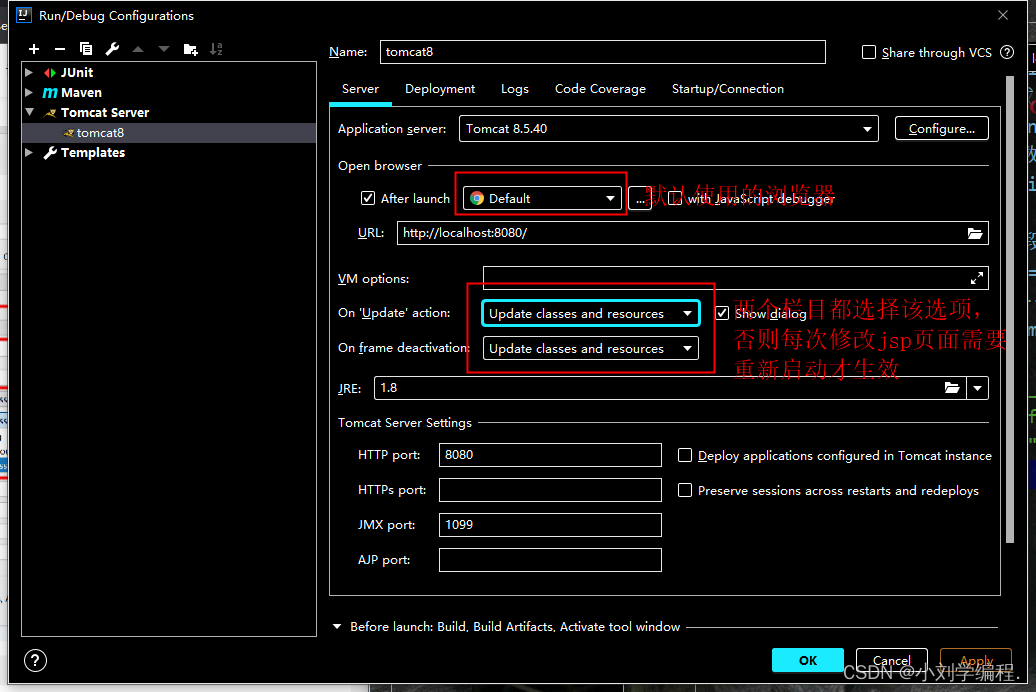Click the Apply button
This screenshot has width=1036, height=692.
976,660
